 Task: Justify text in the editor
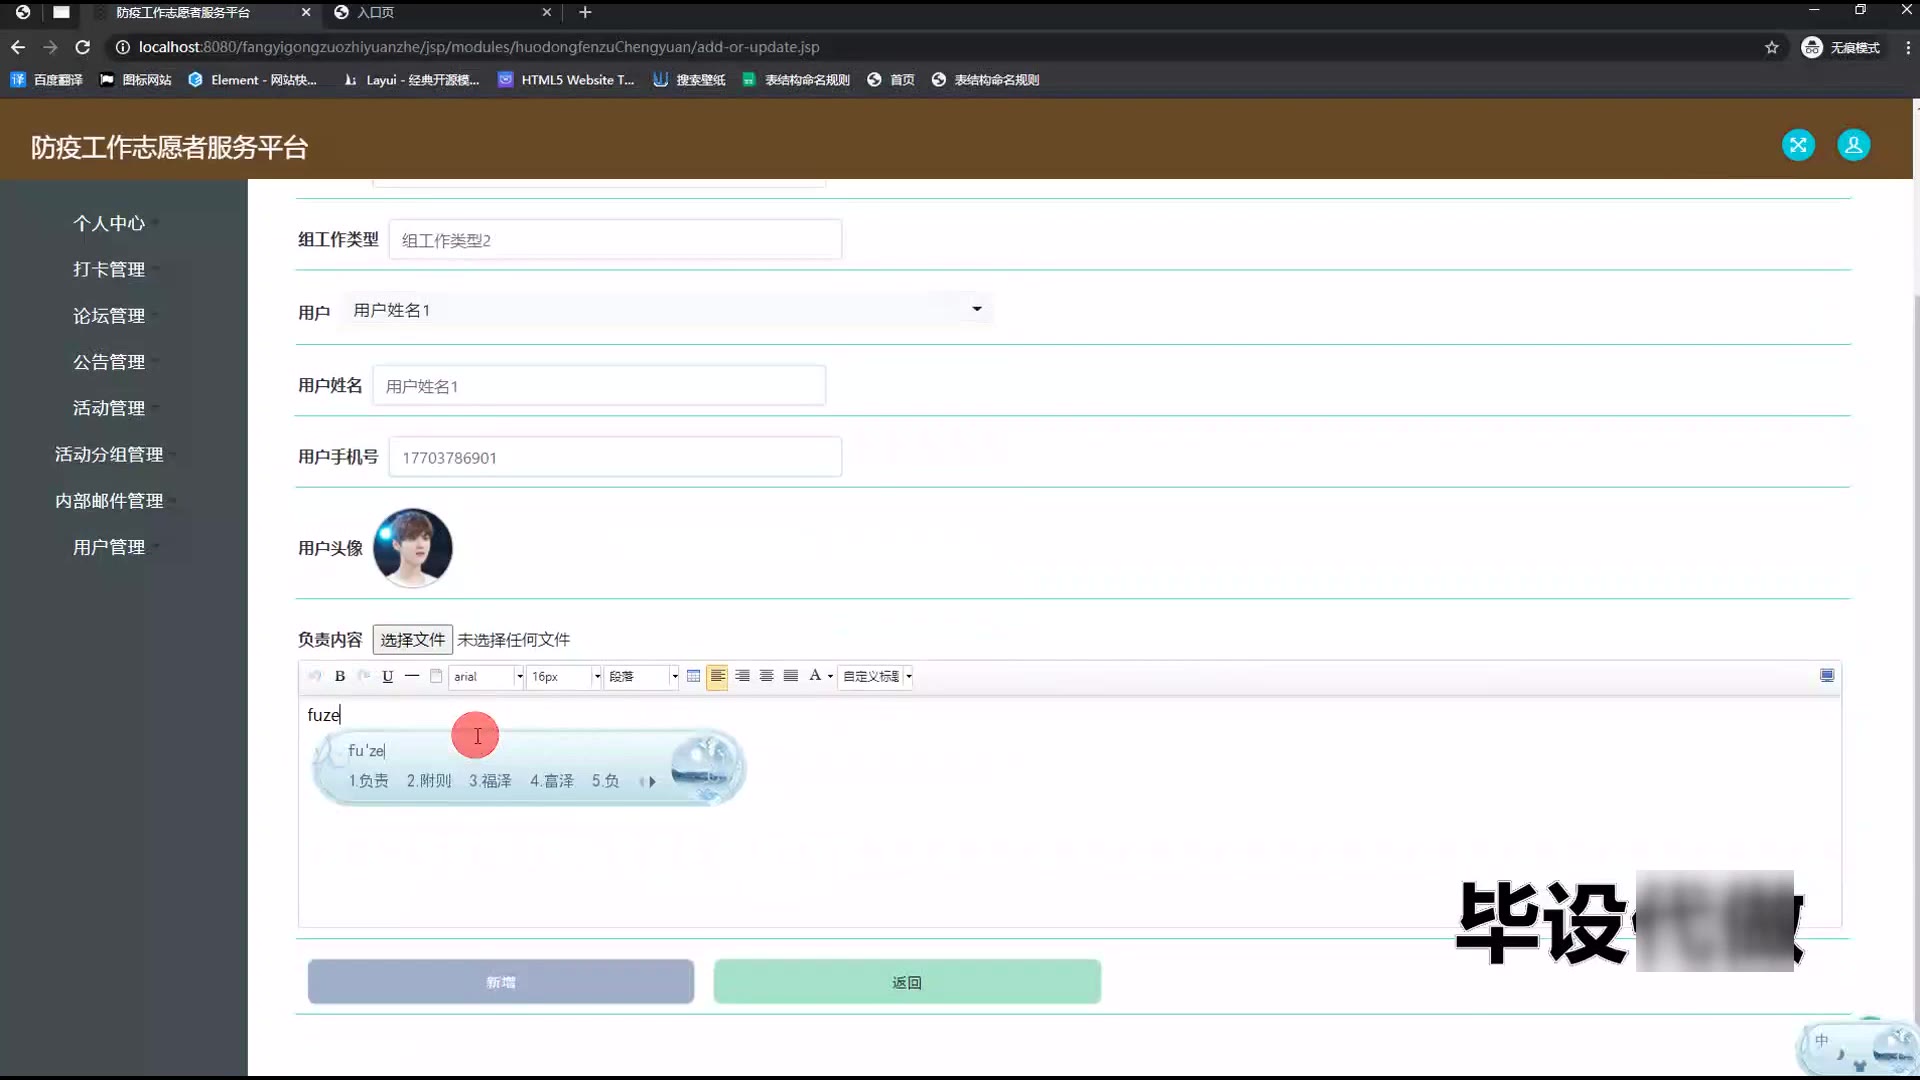point(790,676)
